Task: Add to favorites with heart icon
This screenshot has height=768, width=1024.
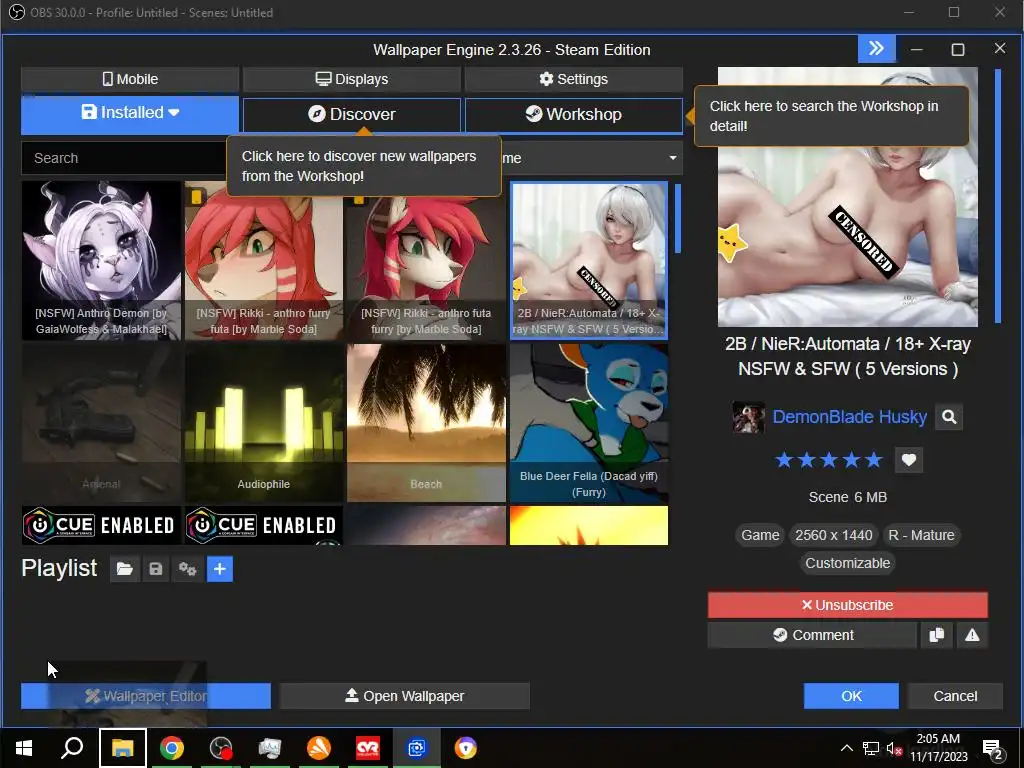Action: coord(908,460)
